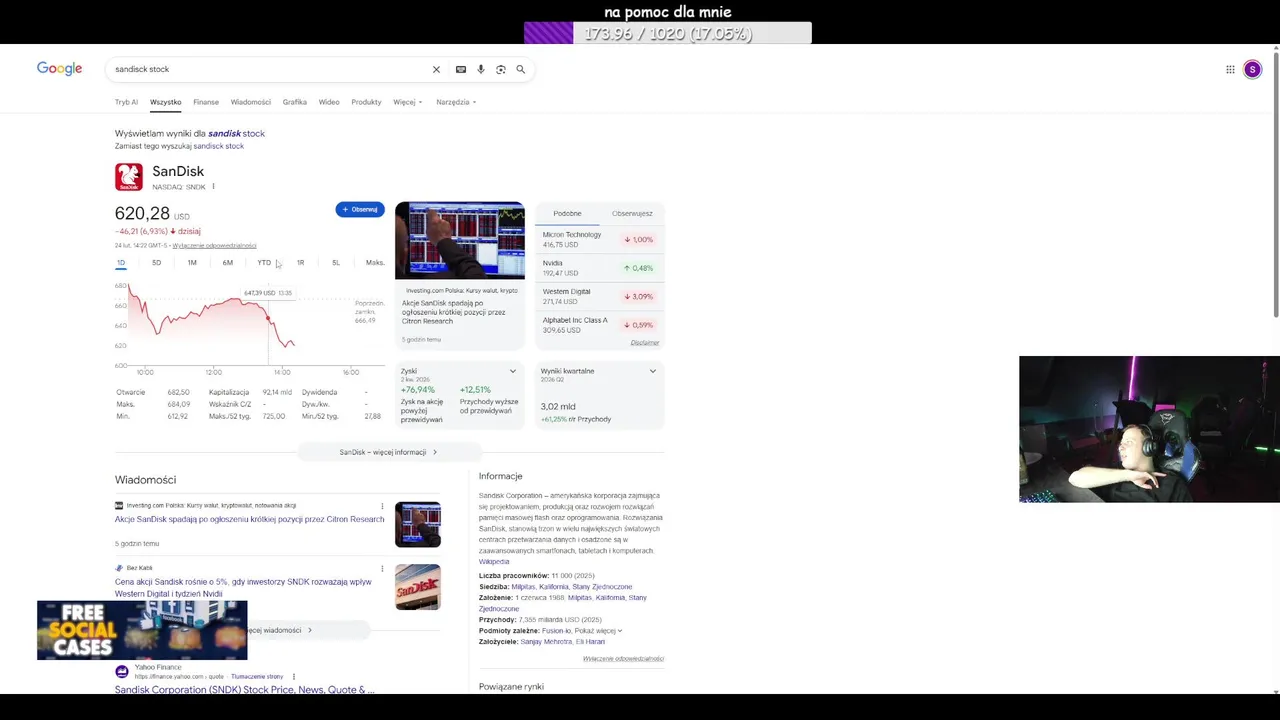
Task: Open options dots for Bez Kabli news item
Action: 382,568
